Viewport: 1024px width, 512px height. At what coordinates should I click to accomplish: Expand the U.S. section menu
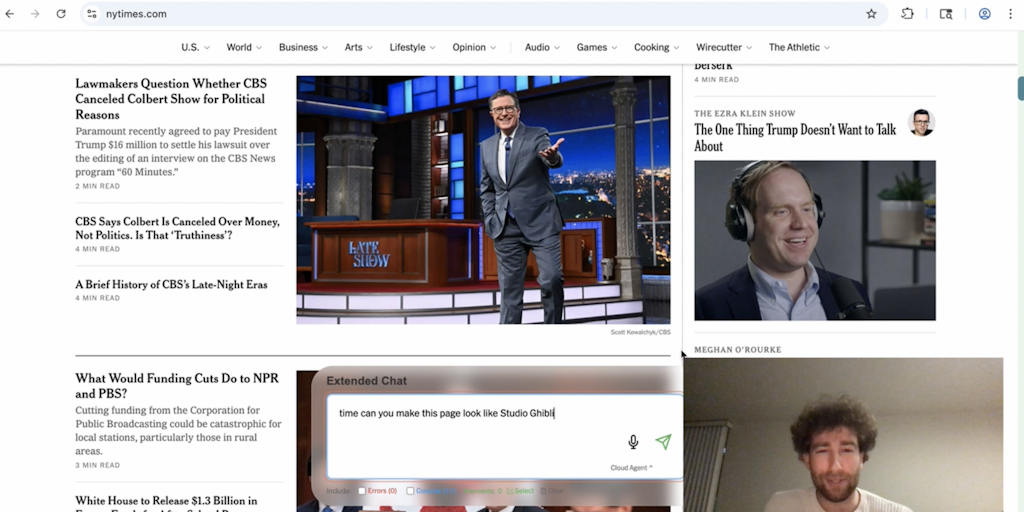pyautogui.click(x=195, y=47)
